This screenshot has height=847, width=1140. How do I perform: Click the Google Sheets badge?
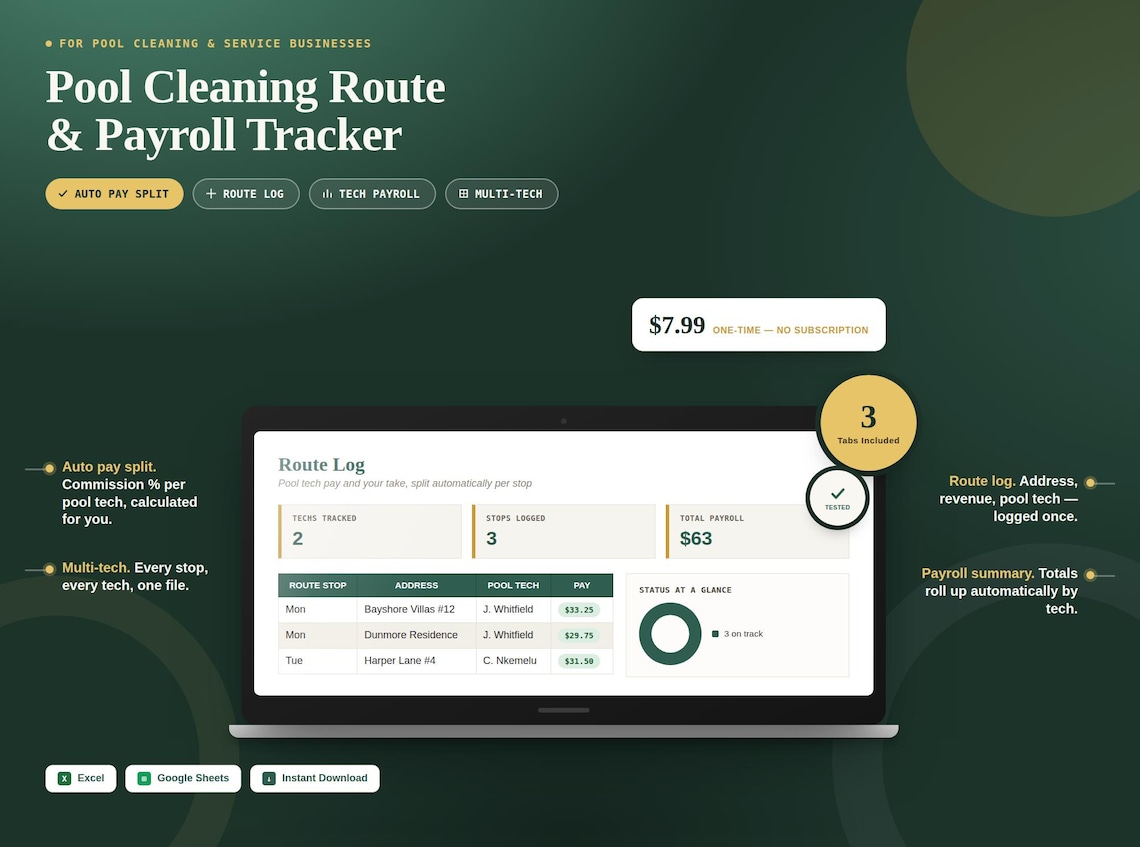(183, 779)
